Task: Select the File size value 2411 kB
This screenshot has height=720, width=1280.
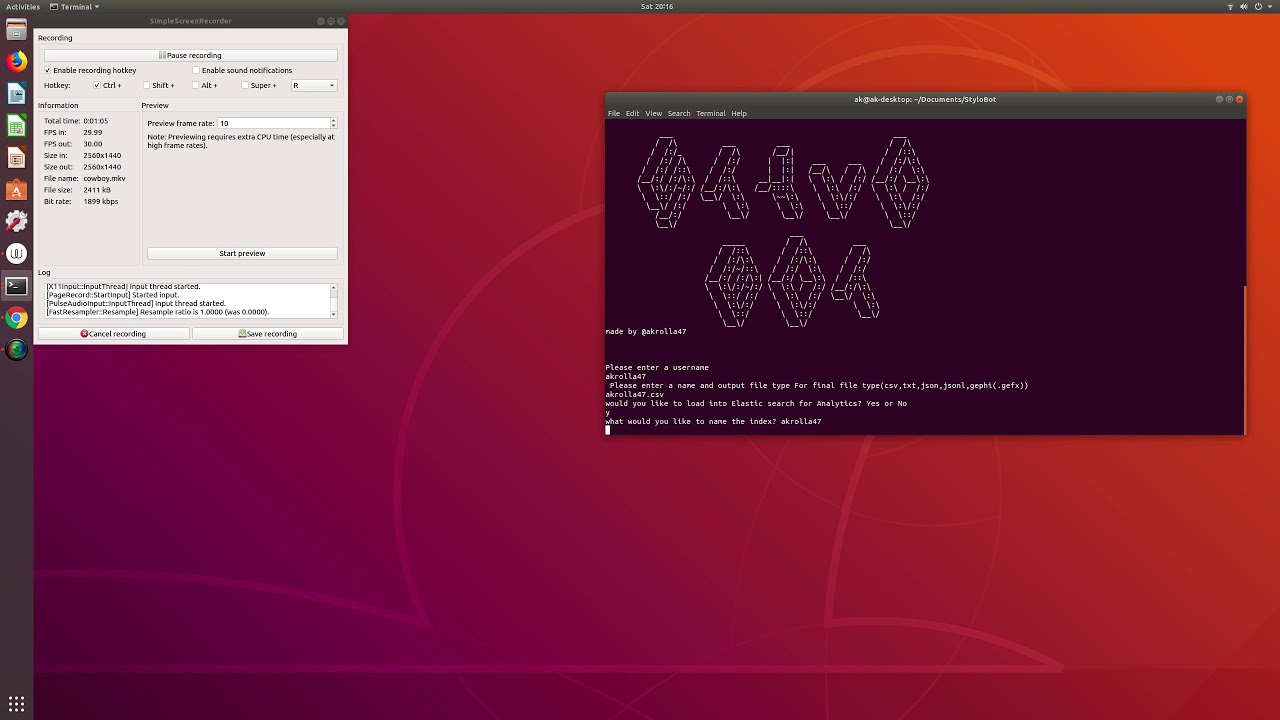Action: click(x=97, y=190)
